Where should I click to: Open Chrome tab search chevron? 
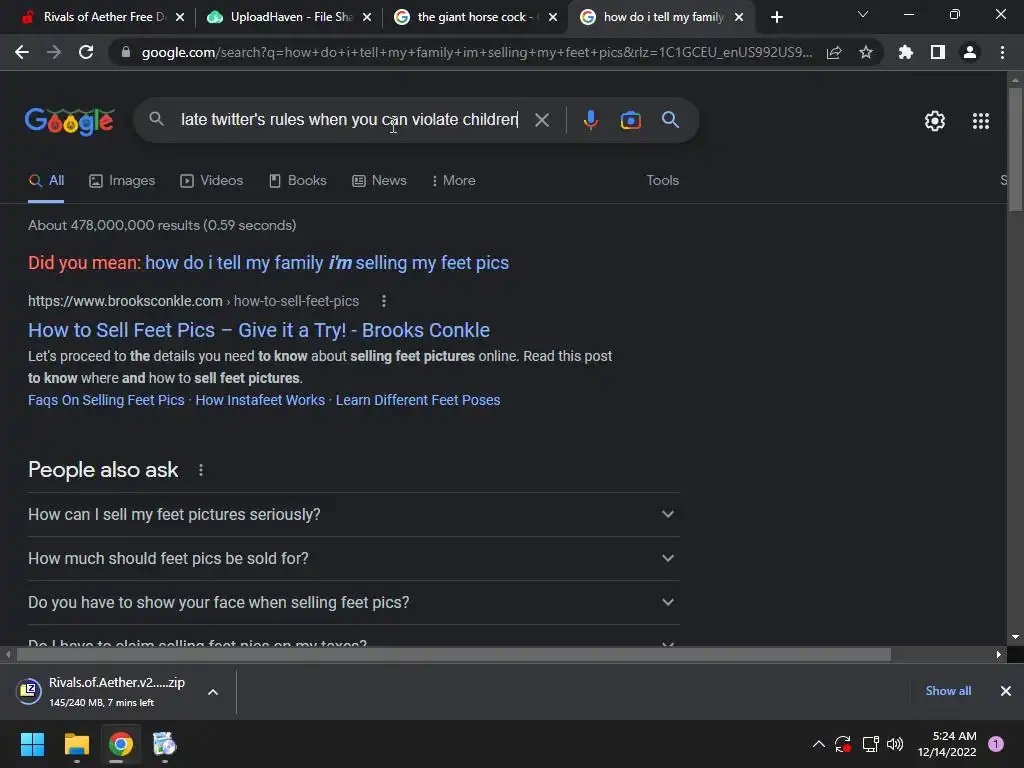(863, 14)
